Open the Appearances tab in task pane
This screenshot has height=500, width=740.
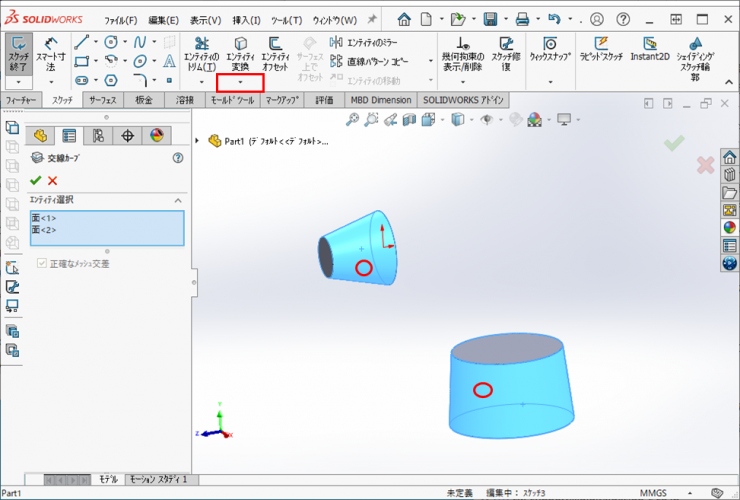tap(729, 227)
